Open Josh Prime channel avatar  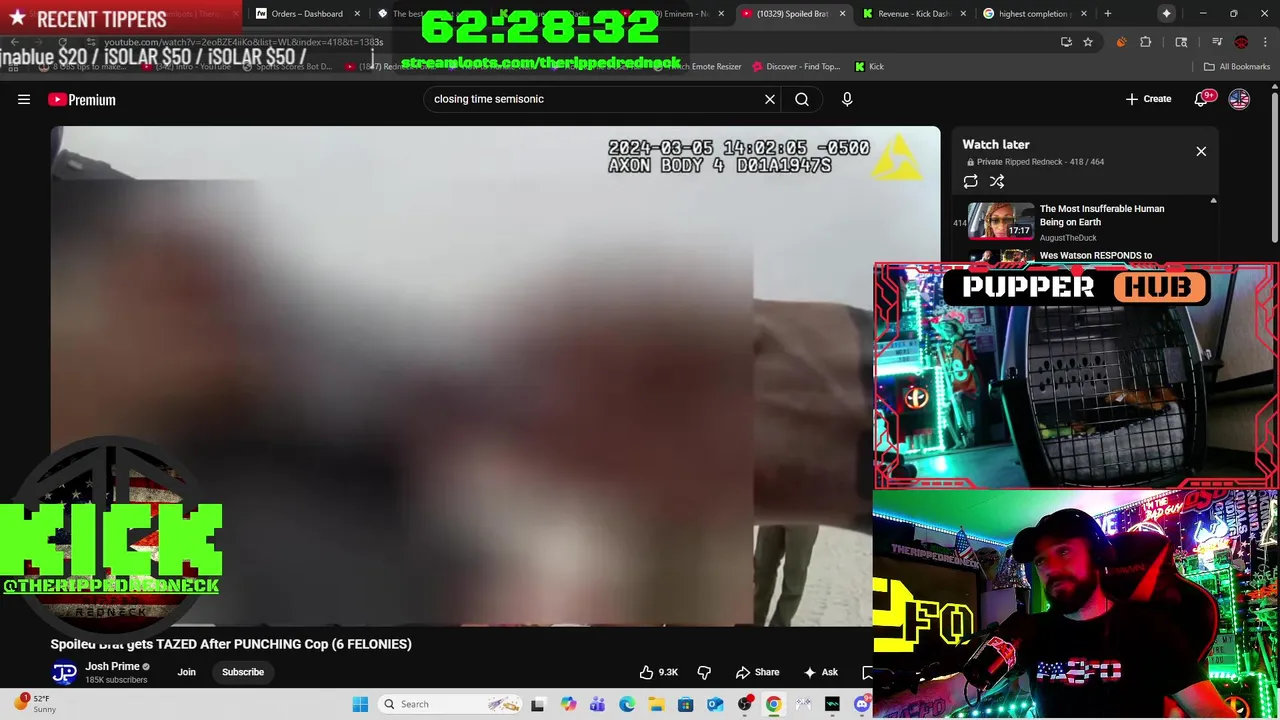[x=64, y=673]
